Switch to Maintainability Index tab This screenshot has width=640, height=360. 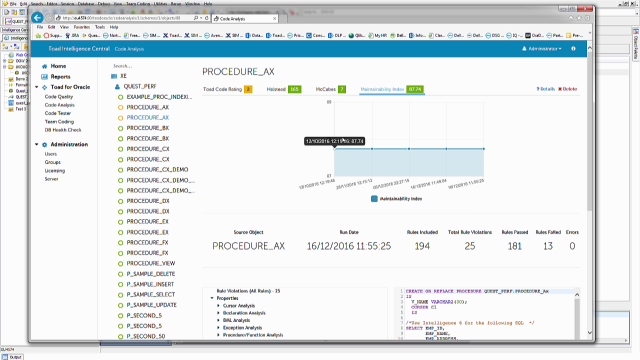pos(392,89)
